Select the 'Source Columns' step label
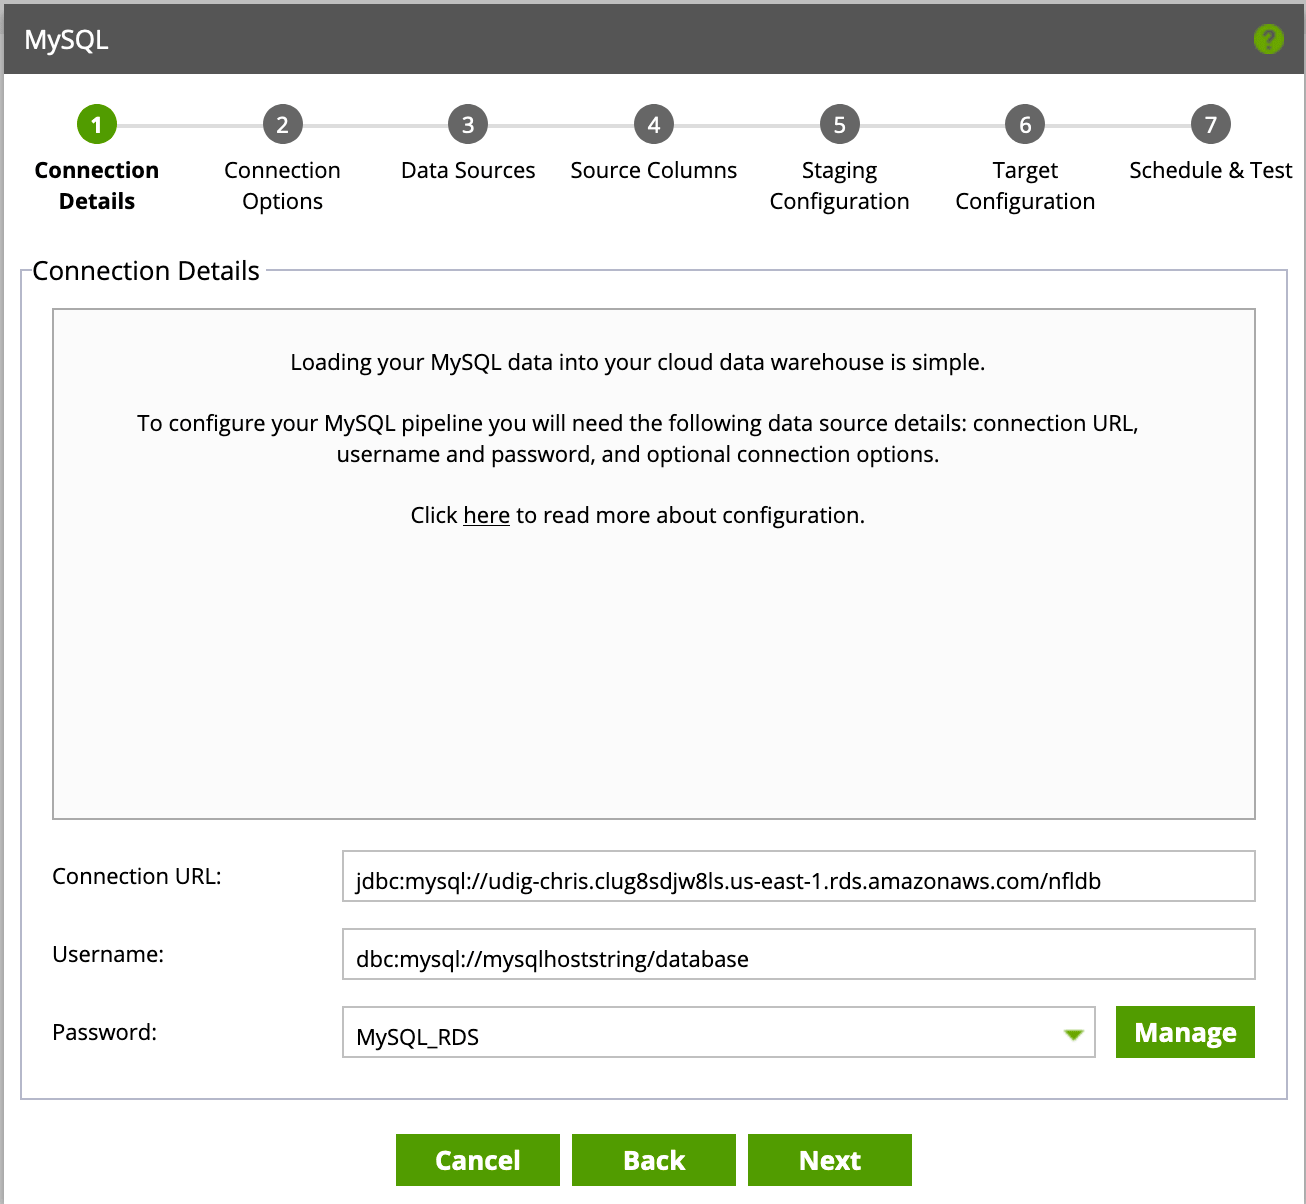 [654, 170]
